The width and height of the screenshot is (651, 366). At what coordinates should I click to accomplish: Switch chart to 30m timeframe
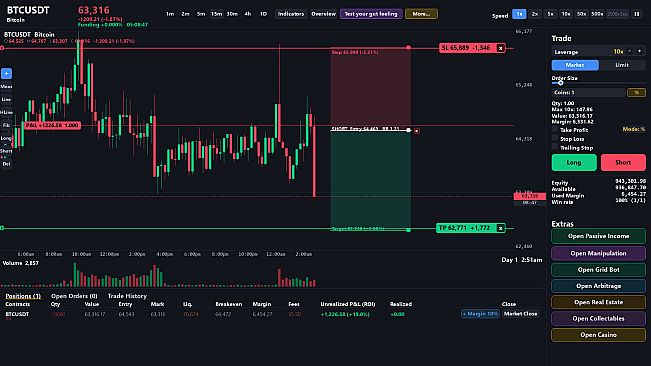(x=232, y=14)
